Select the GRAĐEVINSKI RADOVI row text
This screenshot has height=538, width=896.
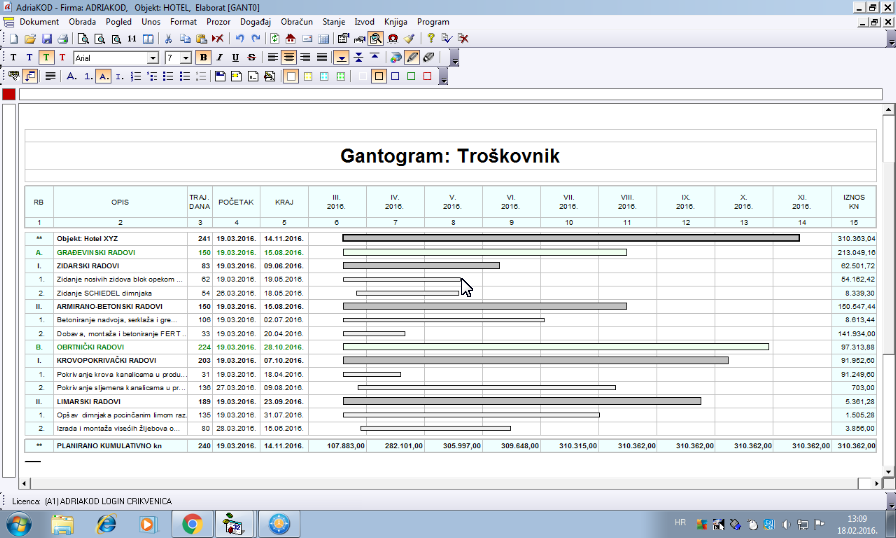(96, 252)
